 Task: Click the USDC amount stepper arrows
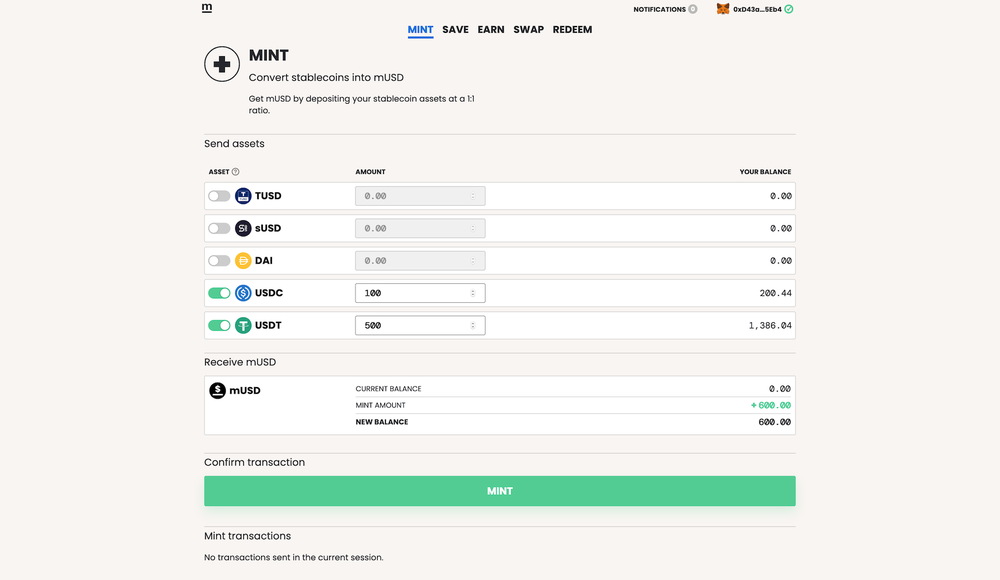point(473,293)
